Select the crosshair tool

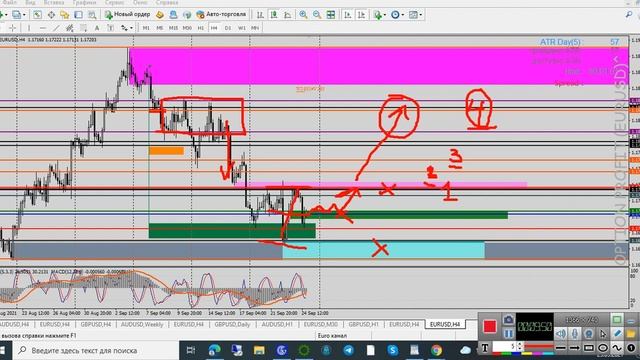(x=13, y=28)
